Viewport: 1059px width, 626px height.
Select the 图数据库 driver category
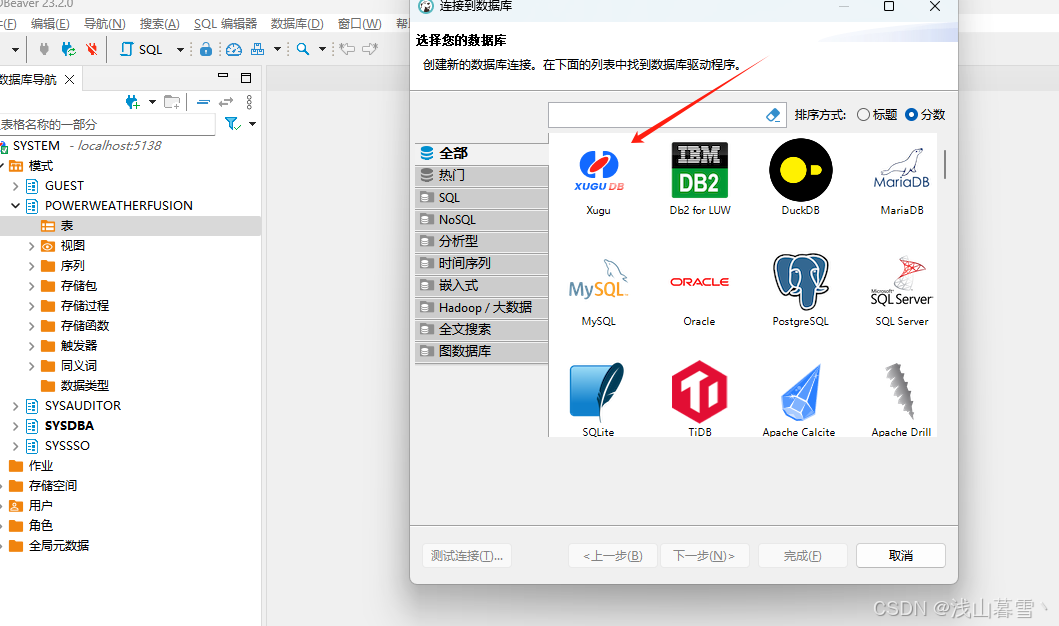[x=482, y=352]
